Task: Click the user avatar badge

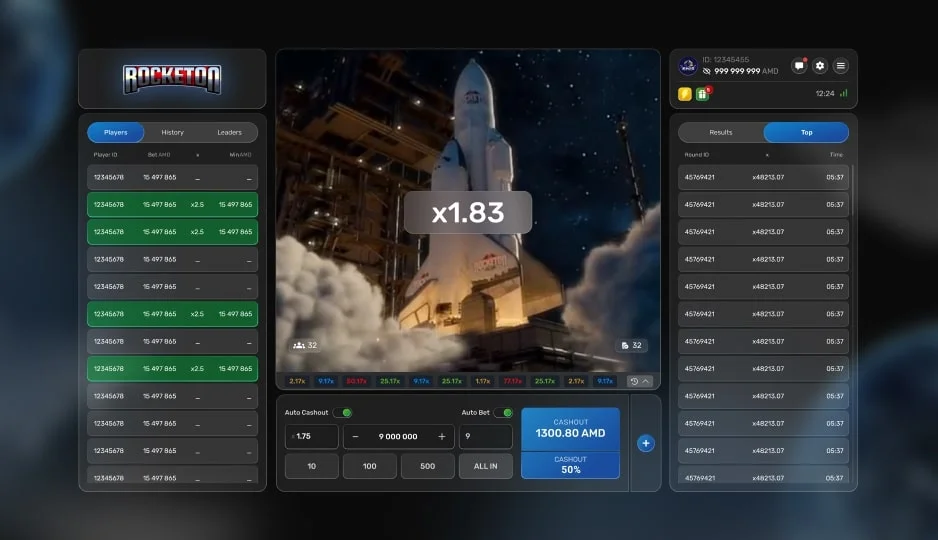Action: (x=688, y=66)
